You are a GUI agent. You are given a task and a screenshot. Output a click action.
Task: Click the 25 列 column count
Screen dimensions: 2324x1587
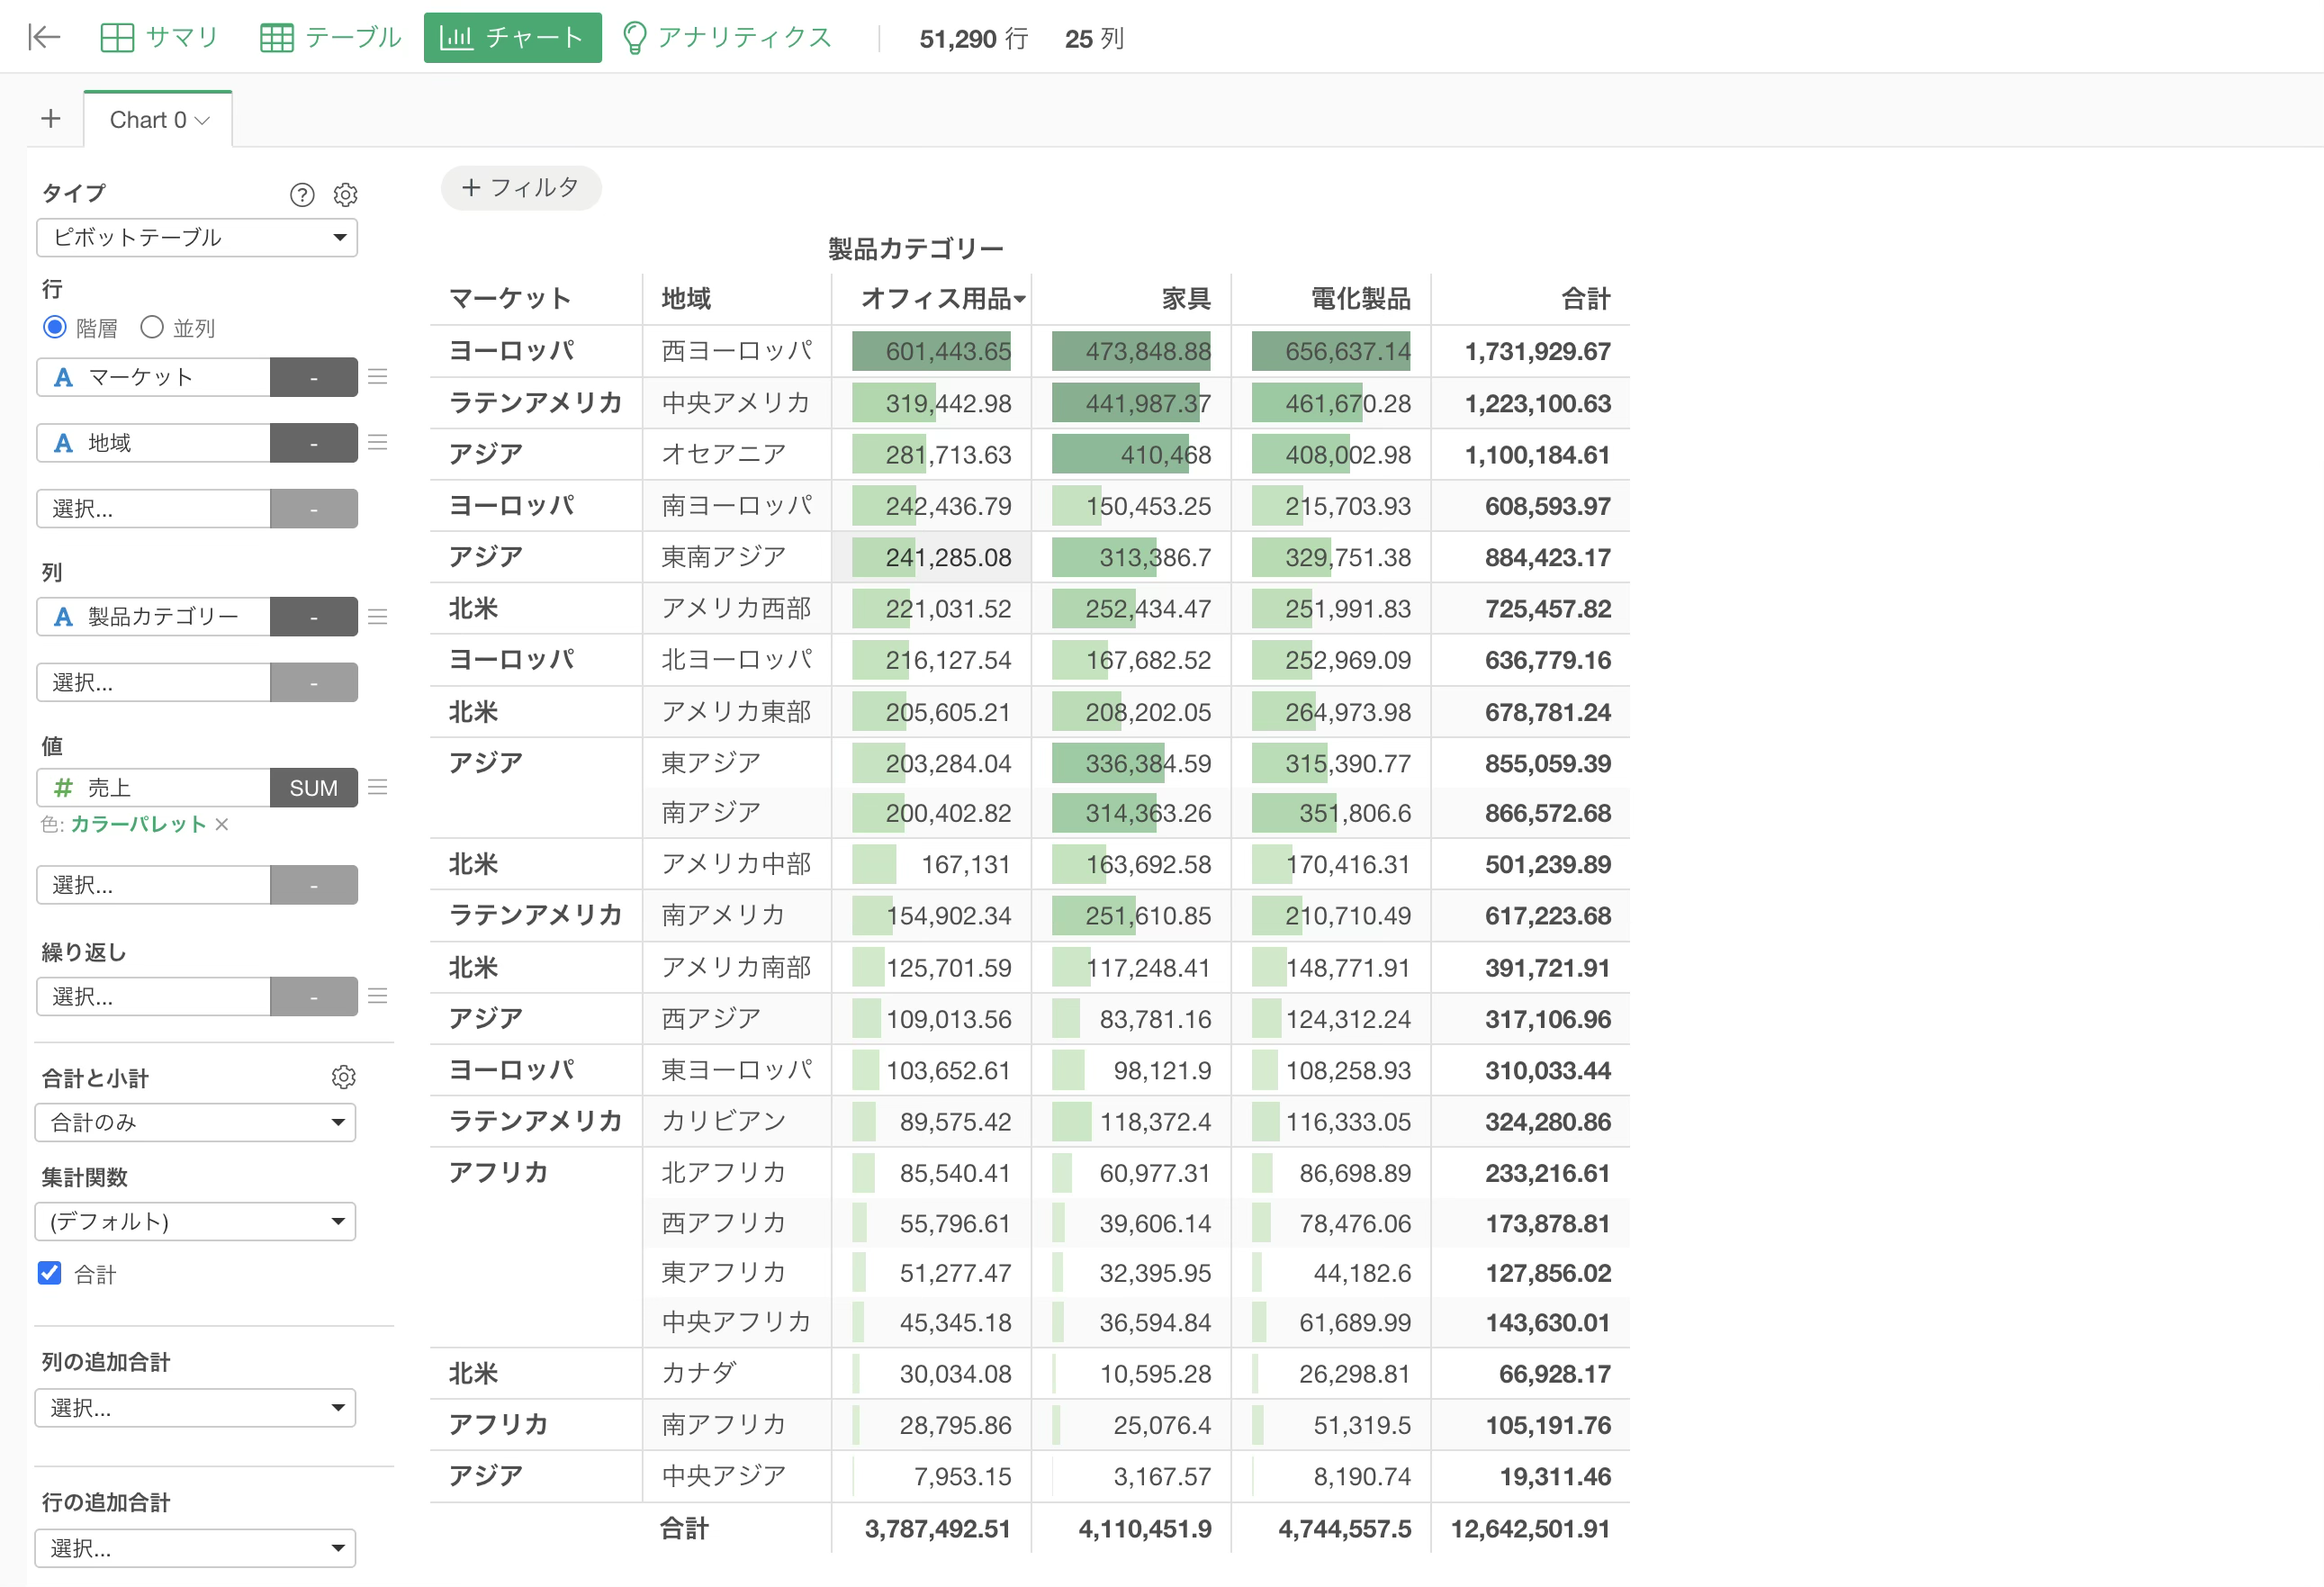tap(1094, 39)
